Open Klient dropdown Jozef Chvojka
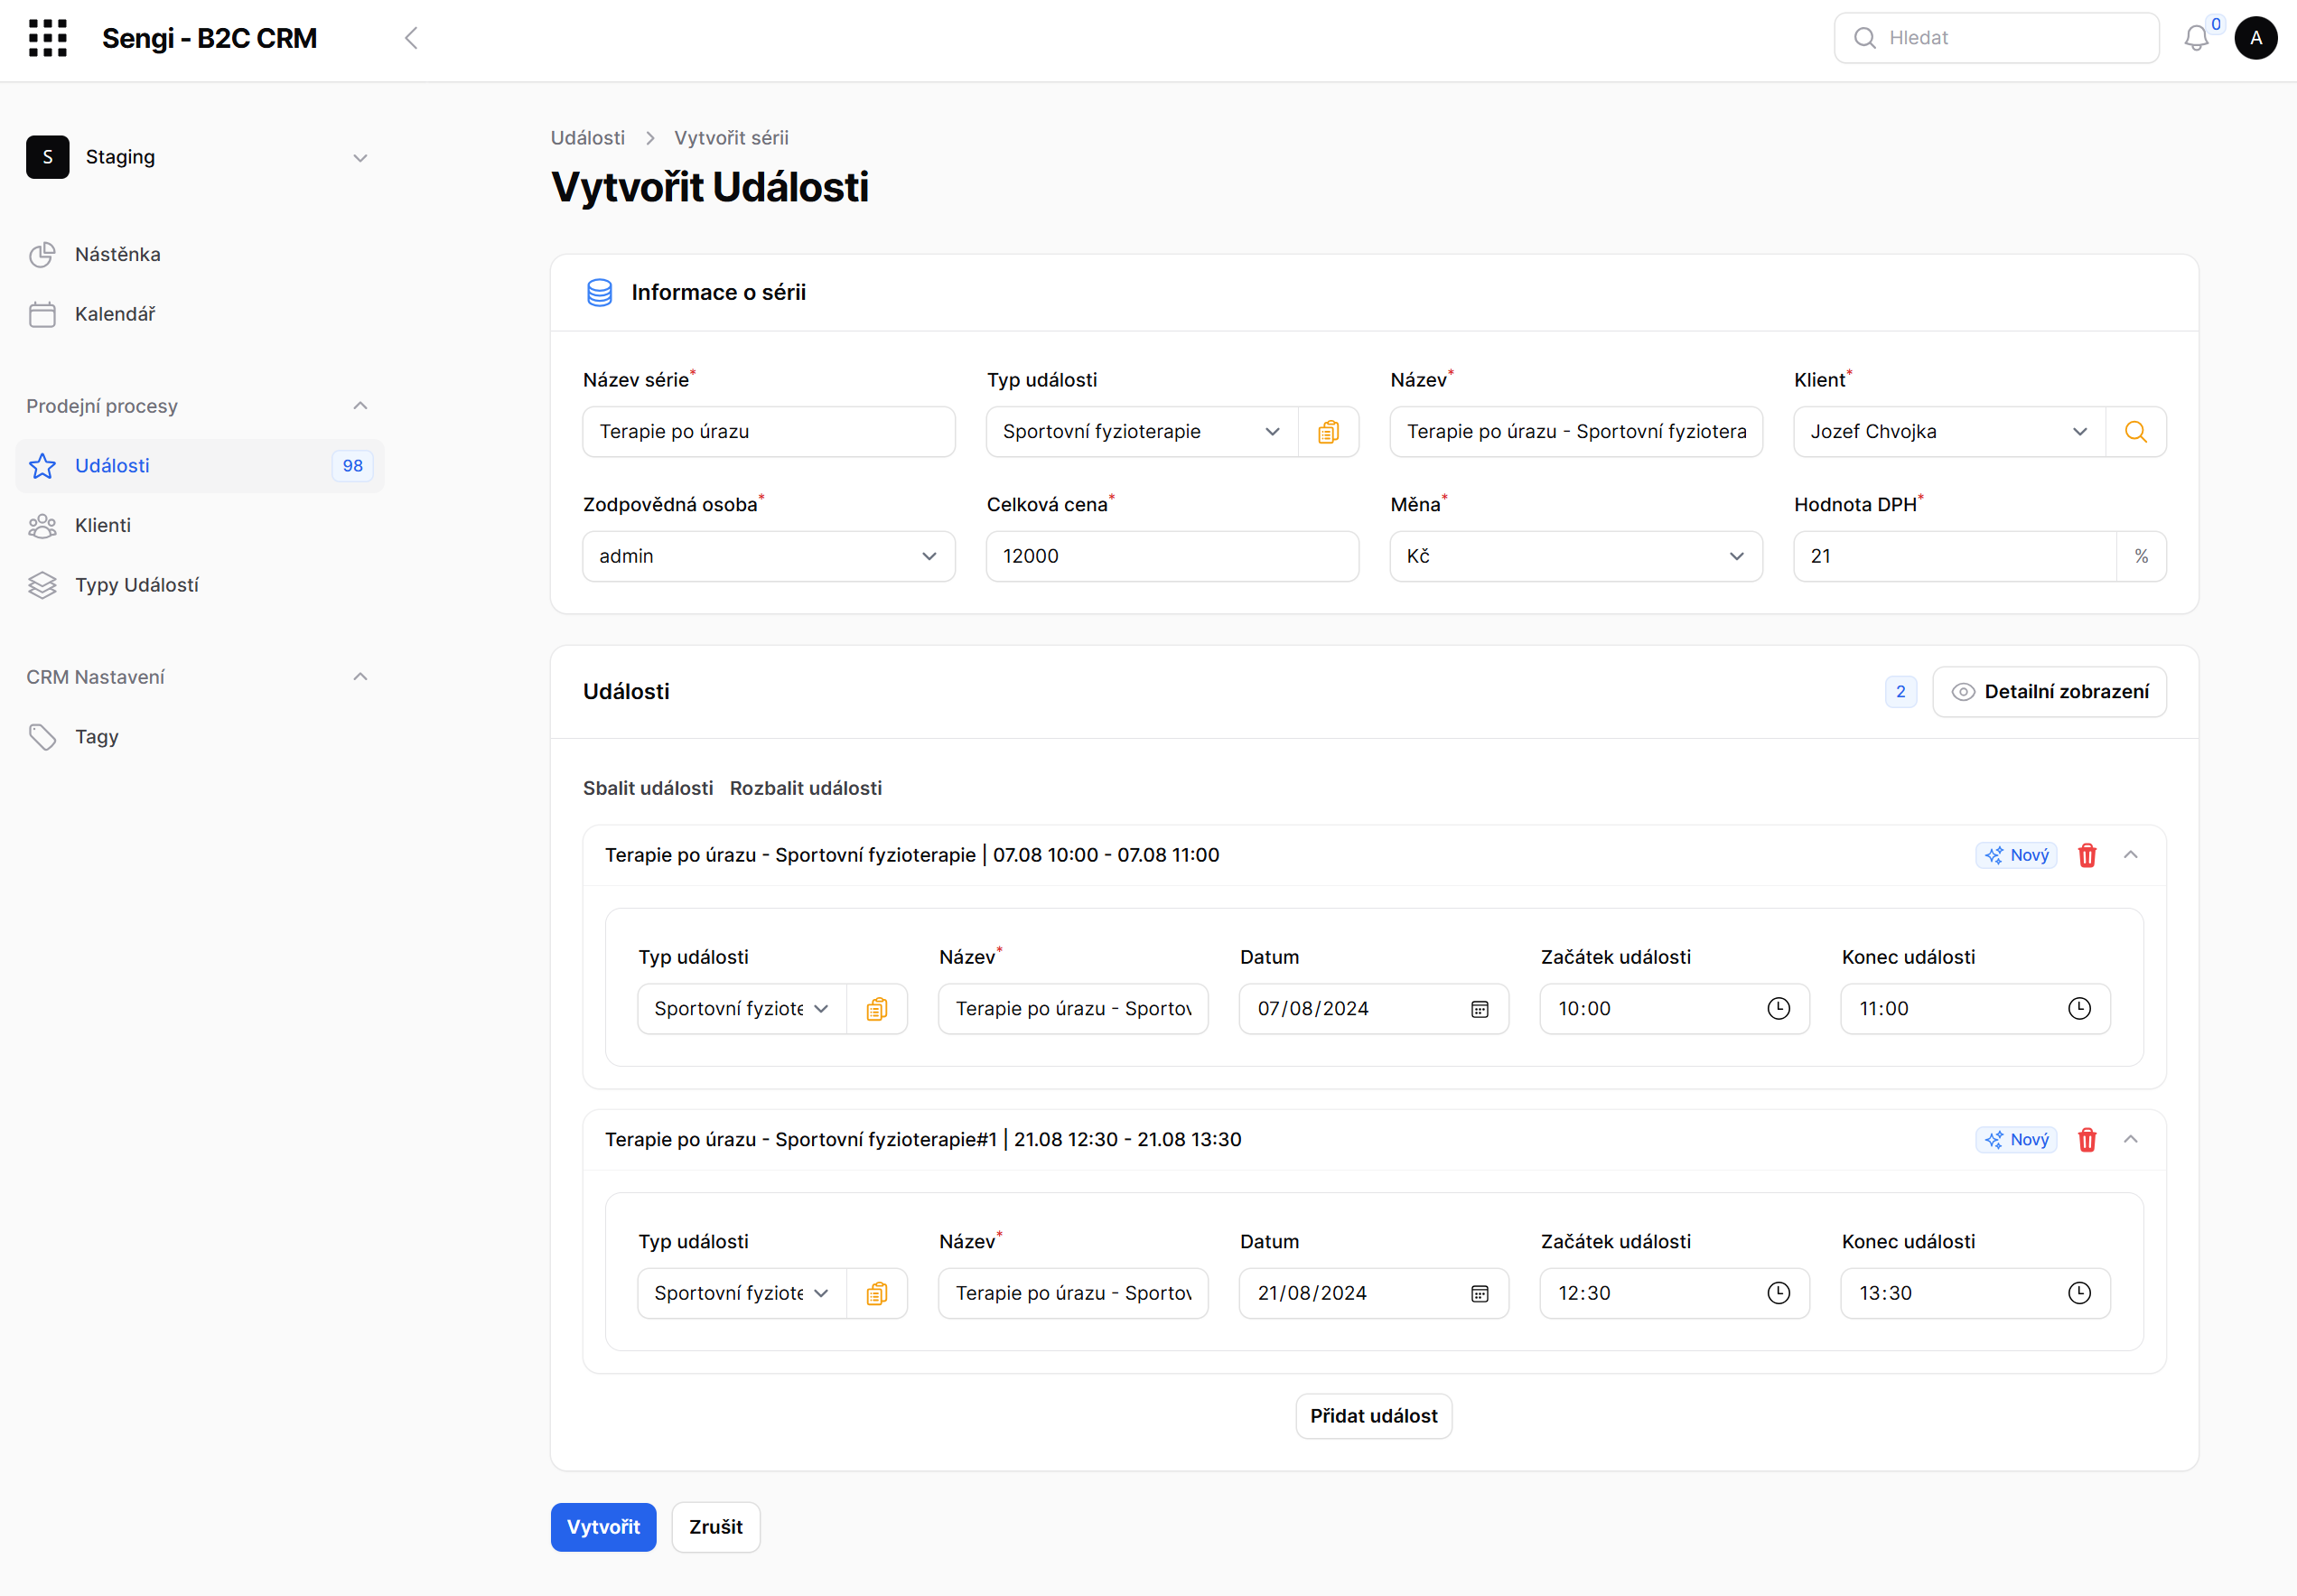The width and height of the screenshot is (2297, 1596). (1949, 432)
